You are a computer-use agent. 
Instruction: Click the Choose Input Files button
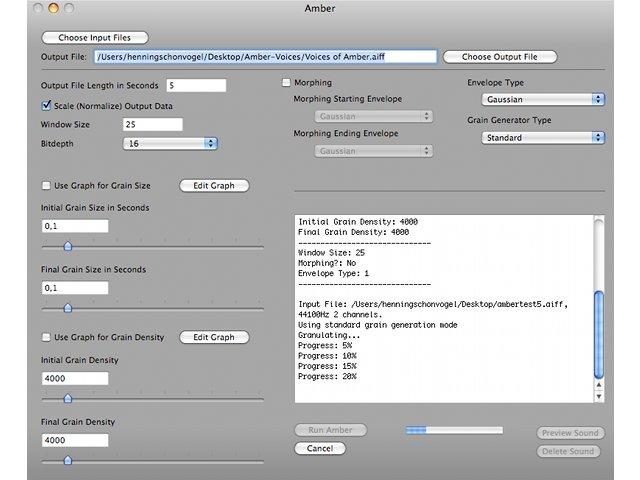pos(94,38)
